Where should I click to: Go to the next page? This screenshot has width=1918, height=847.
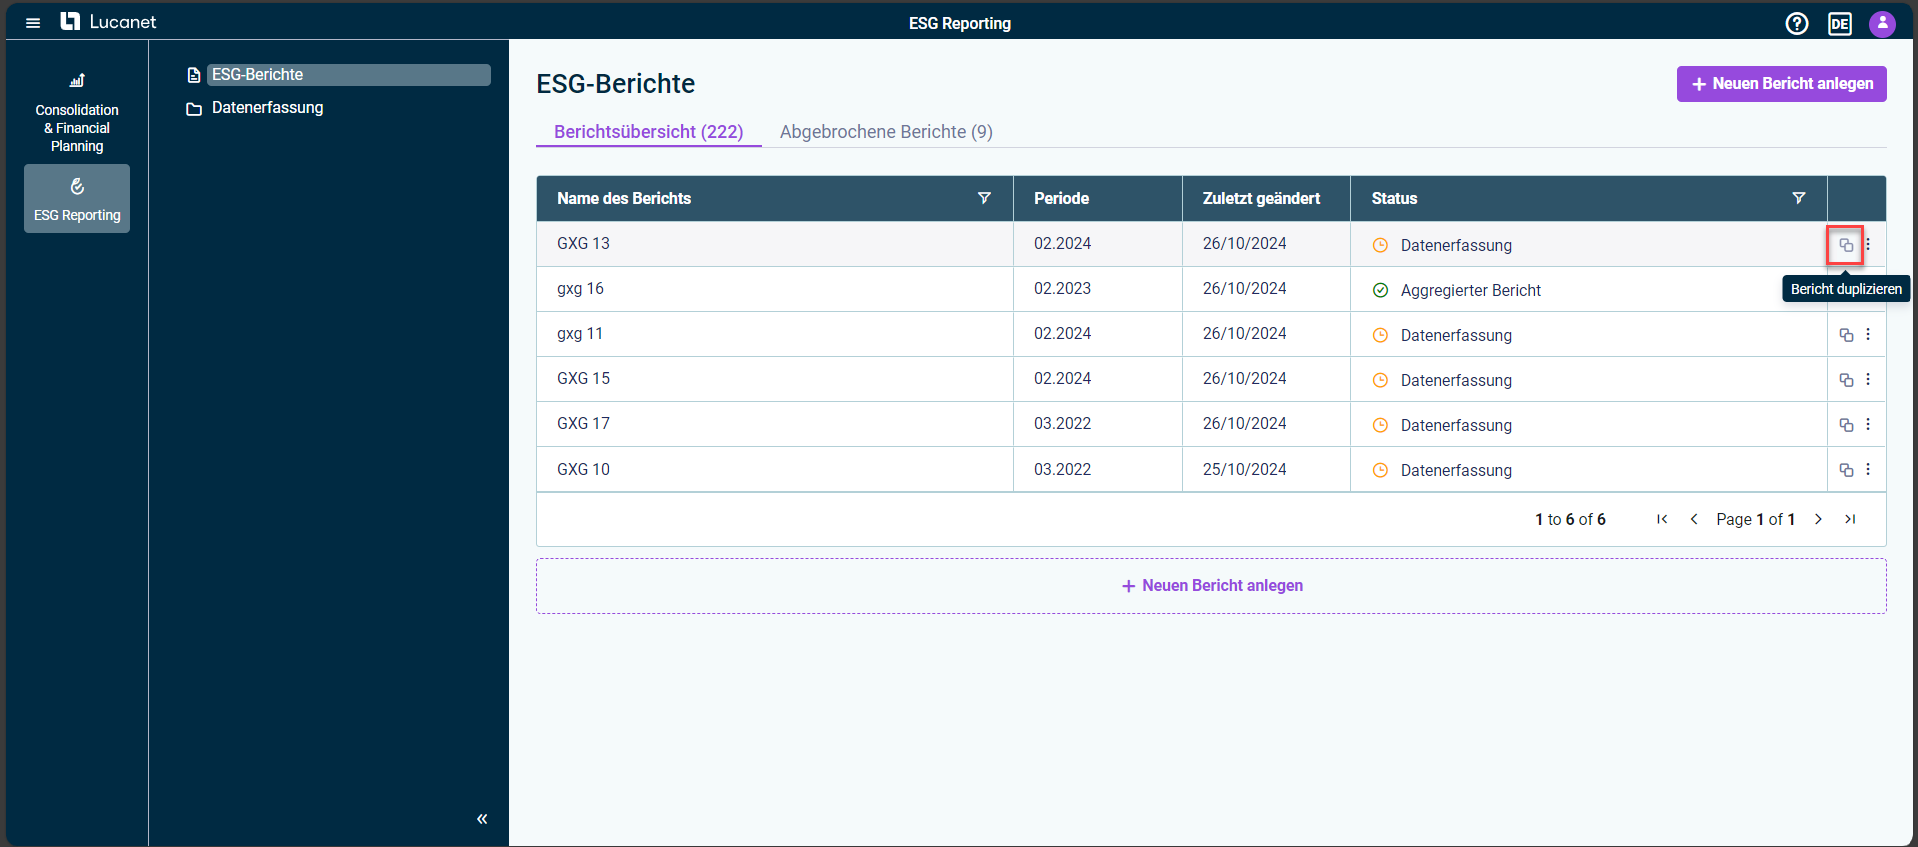(x=1818, y=519)
